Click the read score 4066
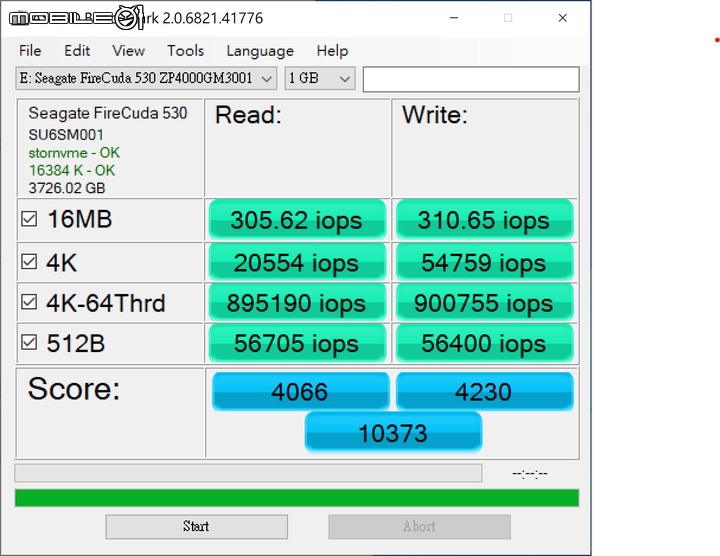 click(x=300, y=391)
